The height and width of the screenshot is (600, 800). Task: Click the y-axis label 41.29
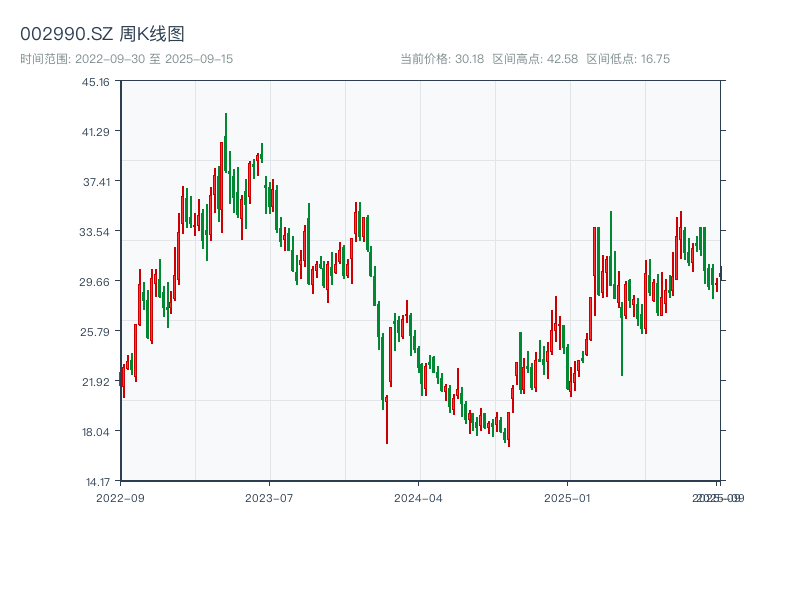pyautogui.click(x=95, y=132)
